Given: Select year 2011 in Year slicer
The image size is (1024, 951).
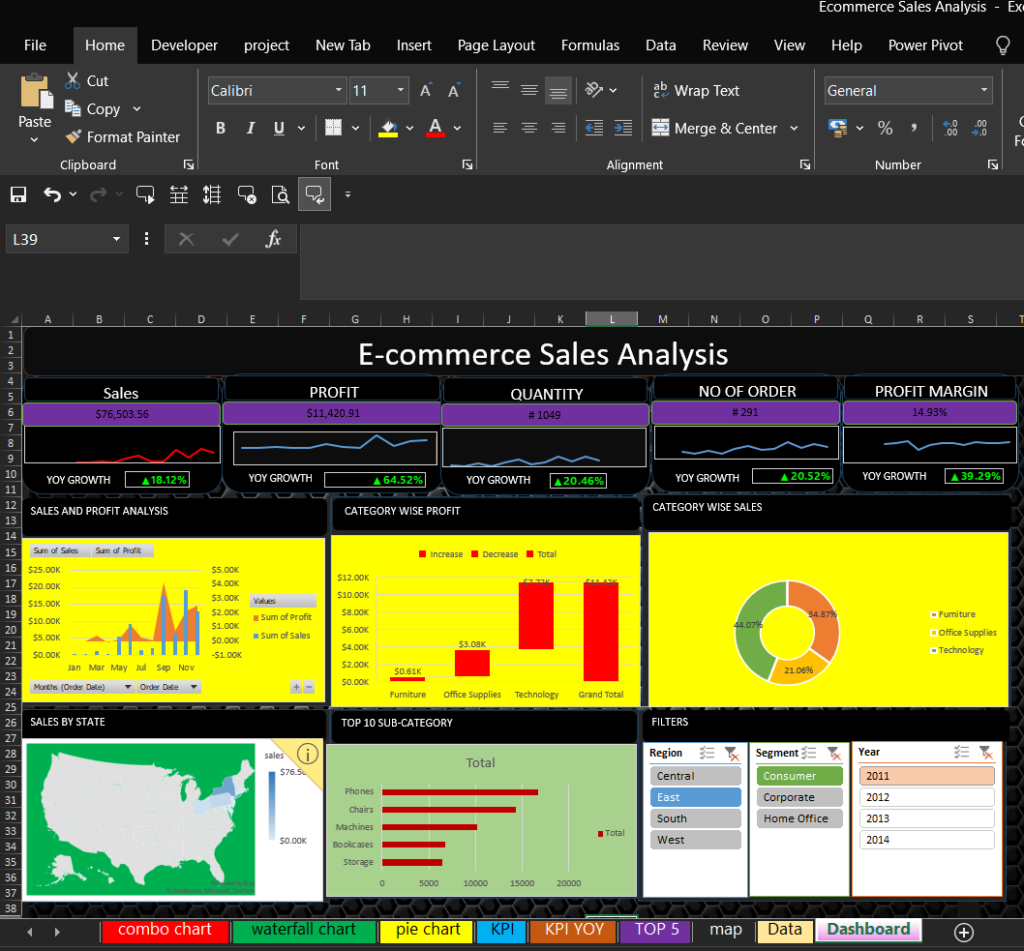Looking at the screenshot, I should point(927,776).
